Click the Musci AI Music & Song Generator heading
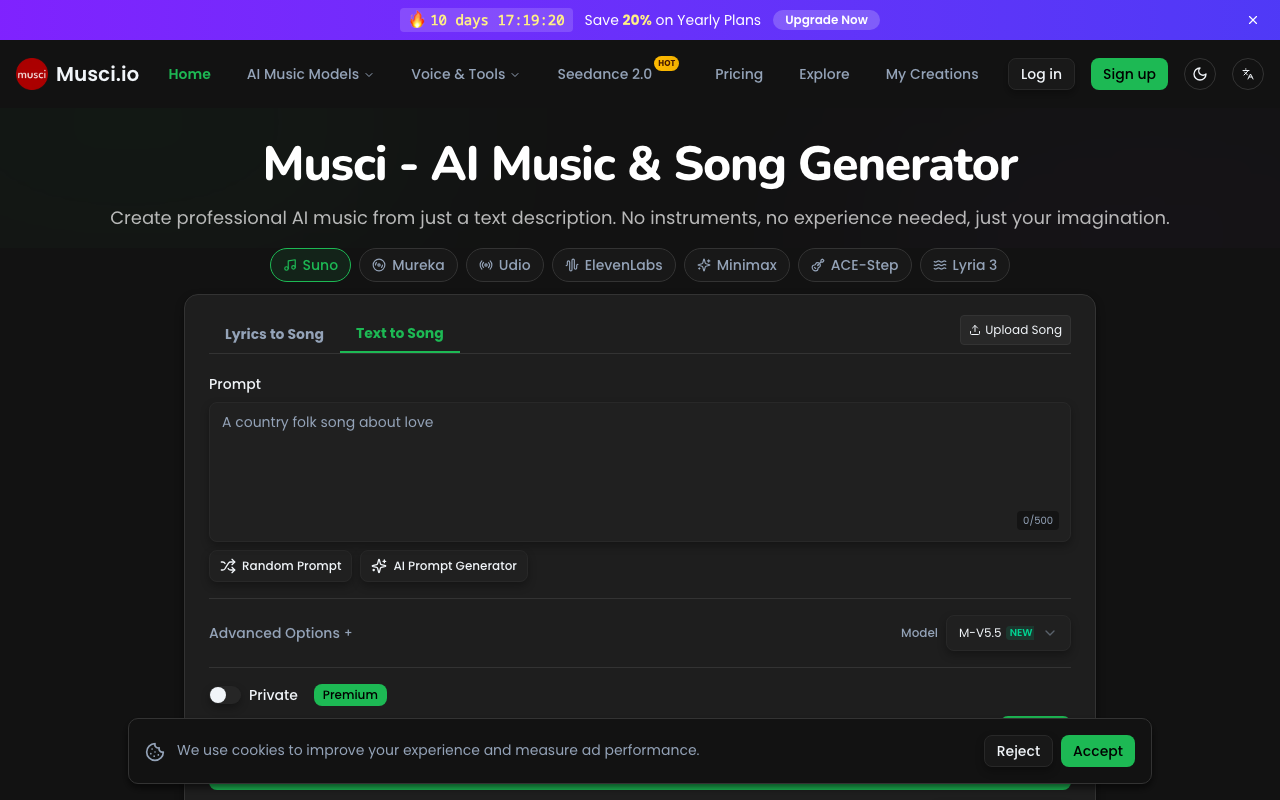The image size is (1280, 800). [640, 164]
